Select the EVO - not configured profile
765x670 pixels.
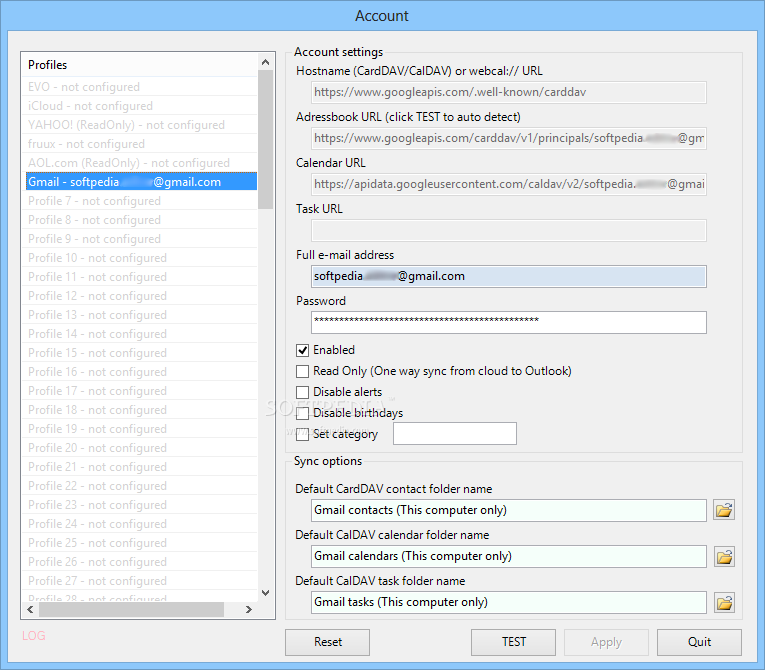click(x=139, y=87)
